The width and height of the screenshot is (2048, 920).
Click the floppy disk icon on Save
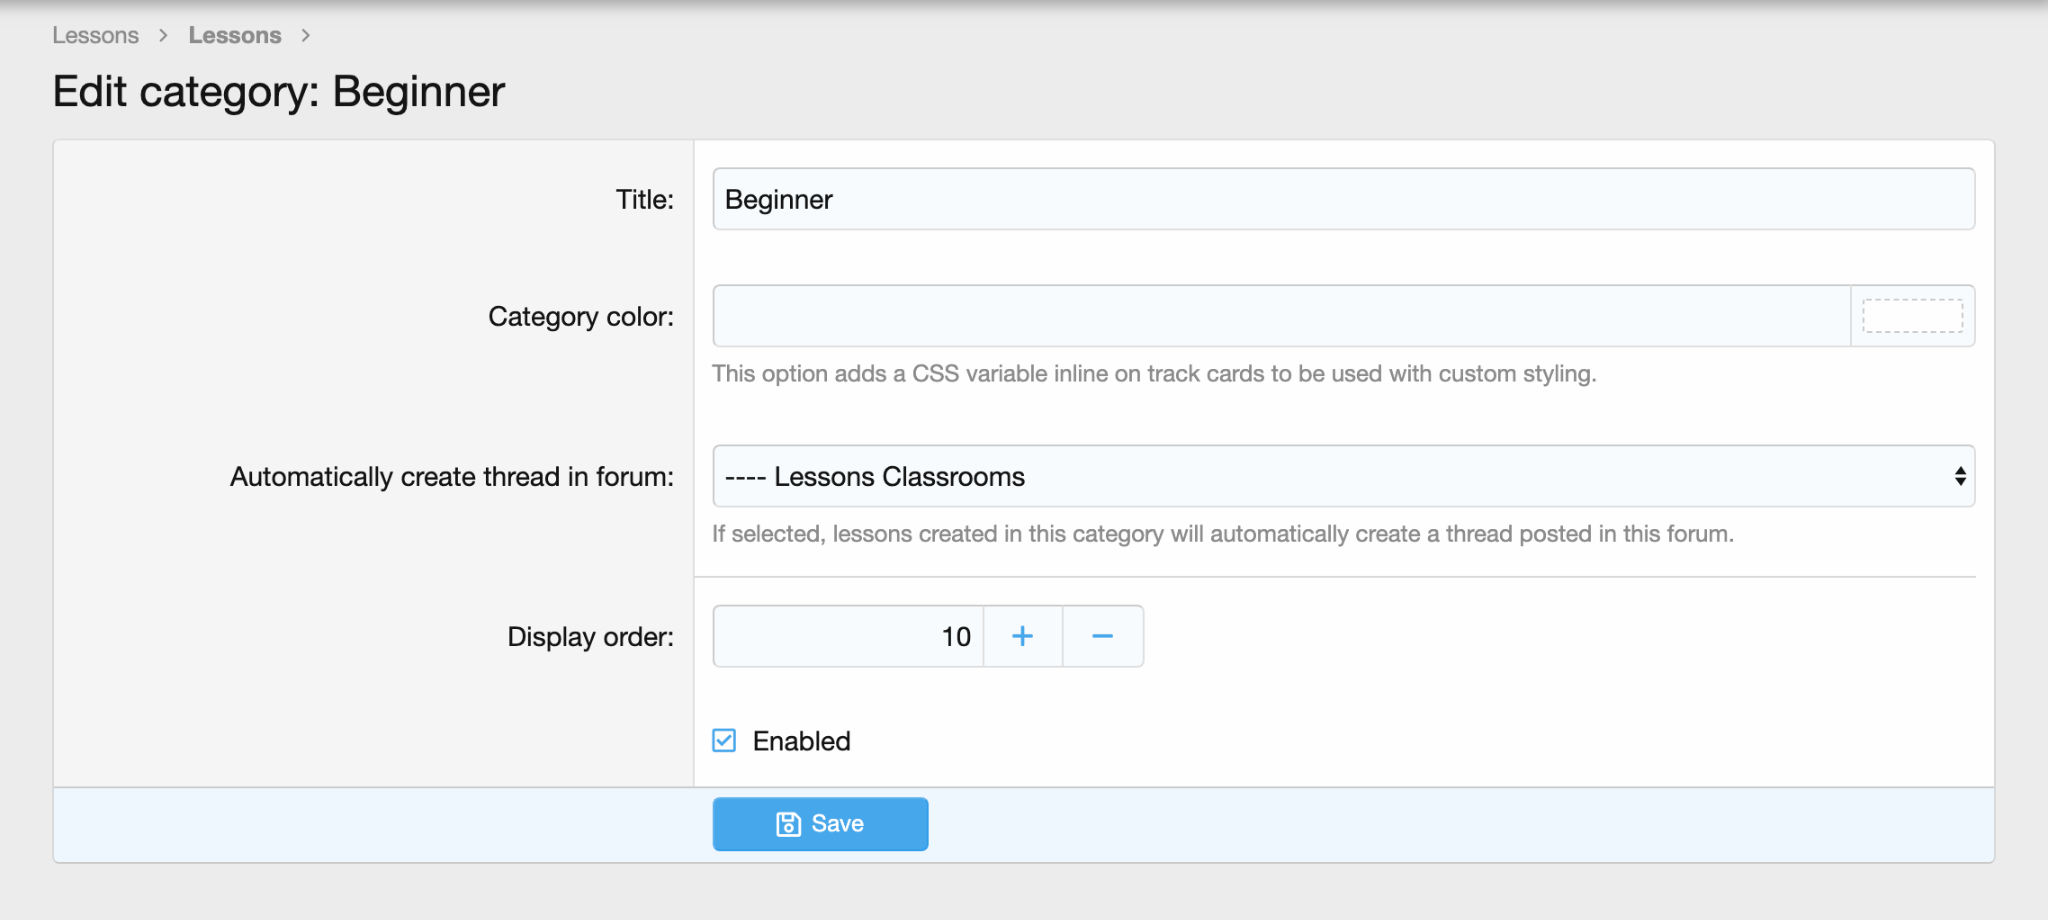(788, 824)
